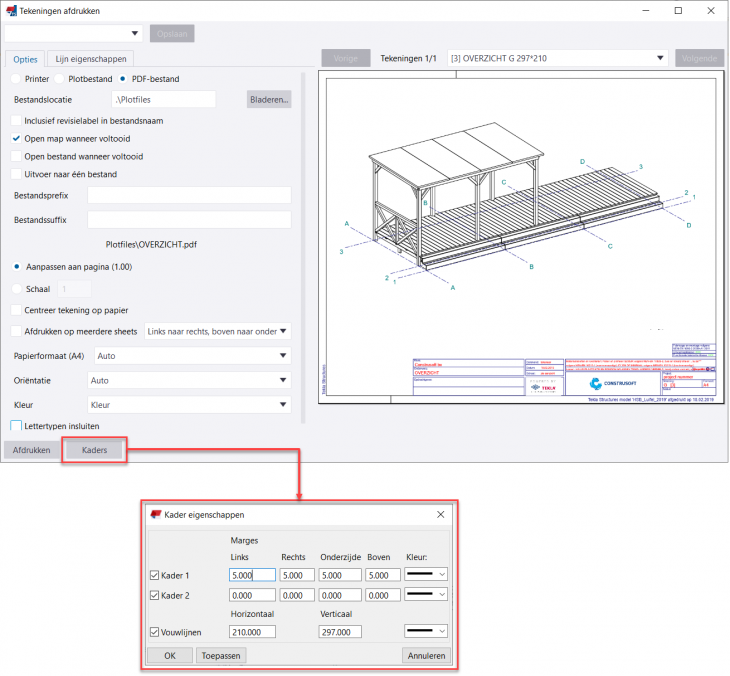The width and height of the screenshot is (730, 676).
Task: Click the Bestandsprefix input field
Action: coord(189,195)
